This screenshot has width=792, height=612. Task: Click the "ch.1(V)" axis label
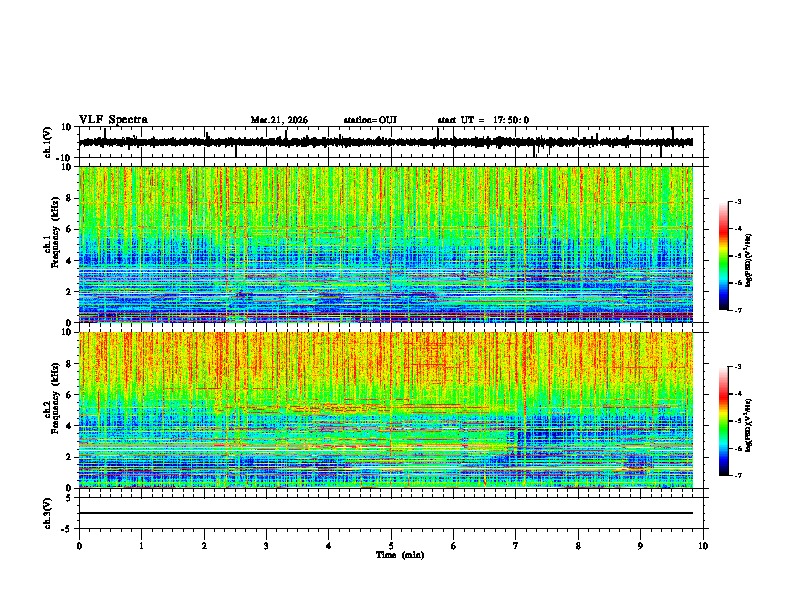pos(47,142)
